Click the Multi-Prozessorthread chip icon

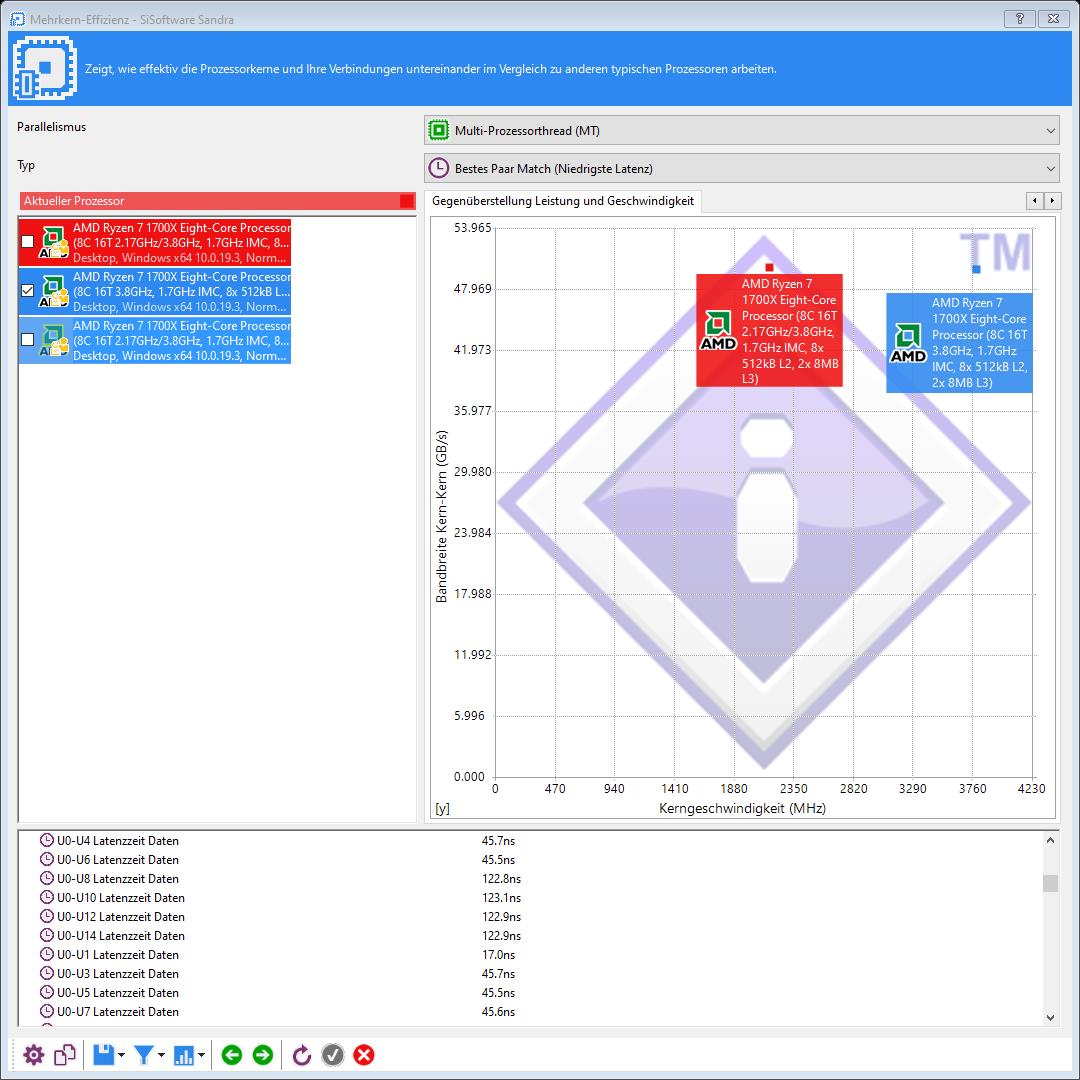click(438, 130)
